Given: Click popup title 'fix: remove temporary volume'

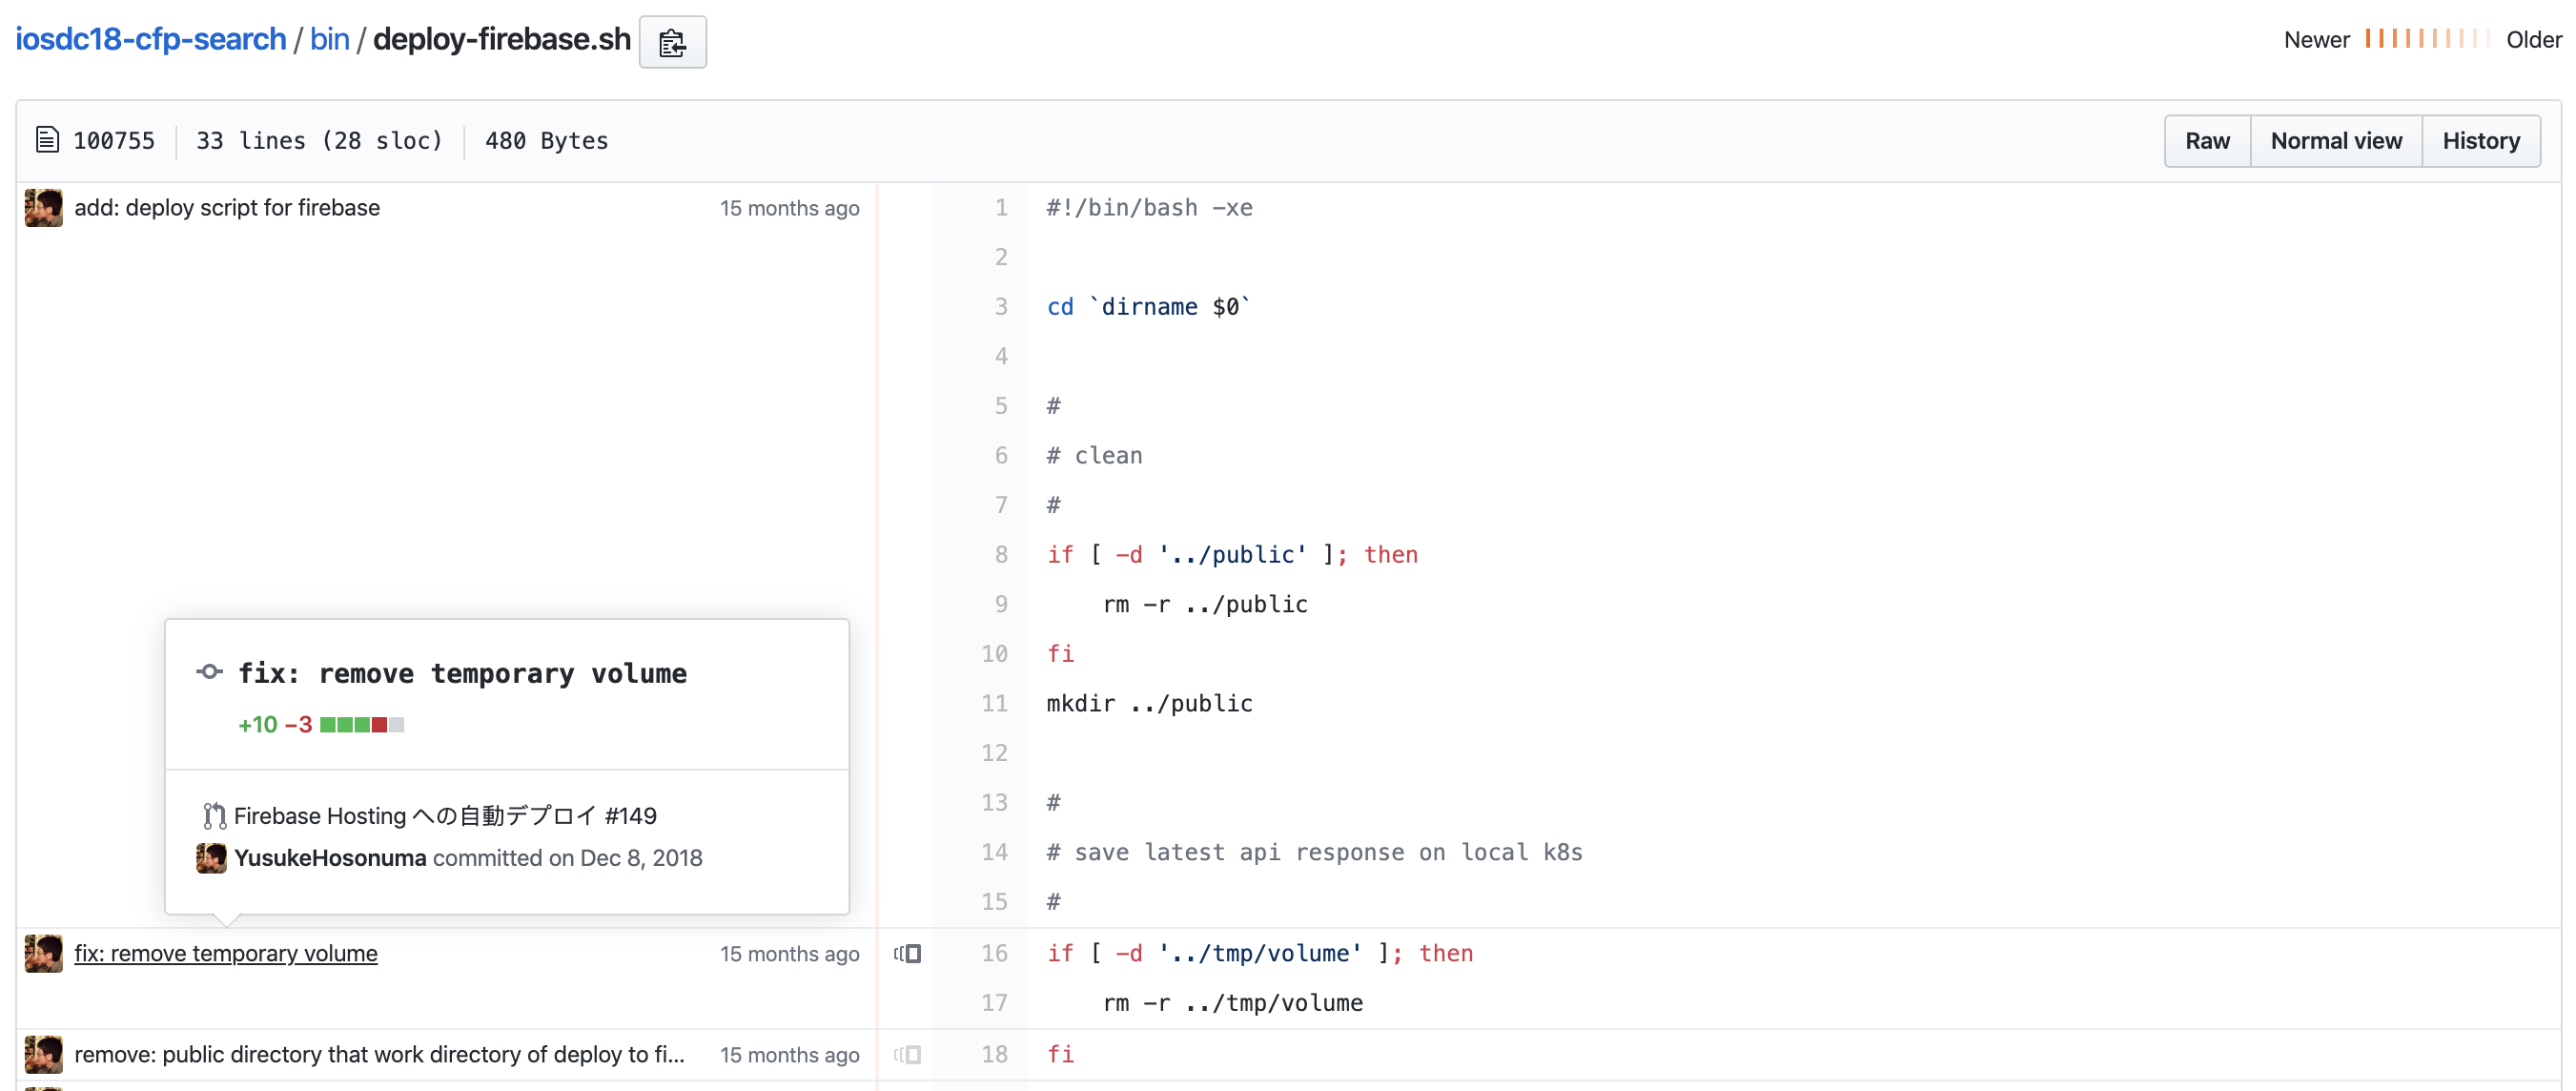Looking at the screenshot, I should pos(462,673).
